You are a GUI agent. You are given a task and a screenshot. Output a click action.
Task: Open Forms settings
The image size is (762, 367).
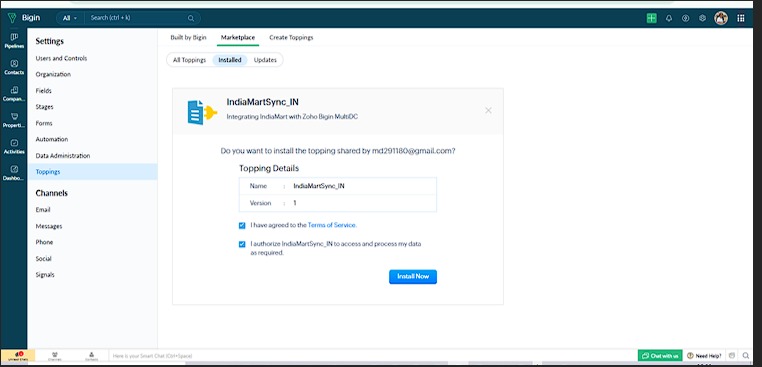[44, 123]
